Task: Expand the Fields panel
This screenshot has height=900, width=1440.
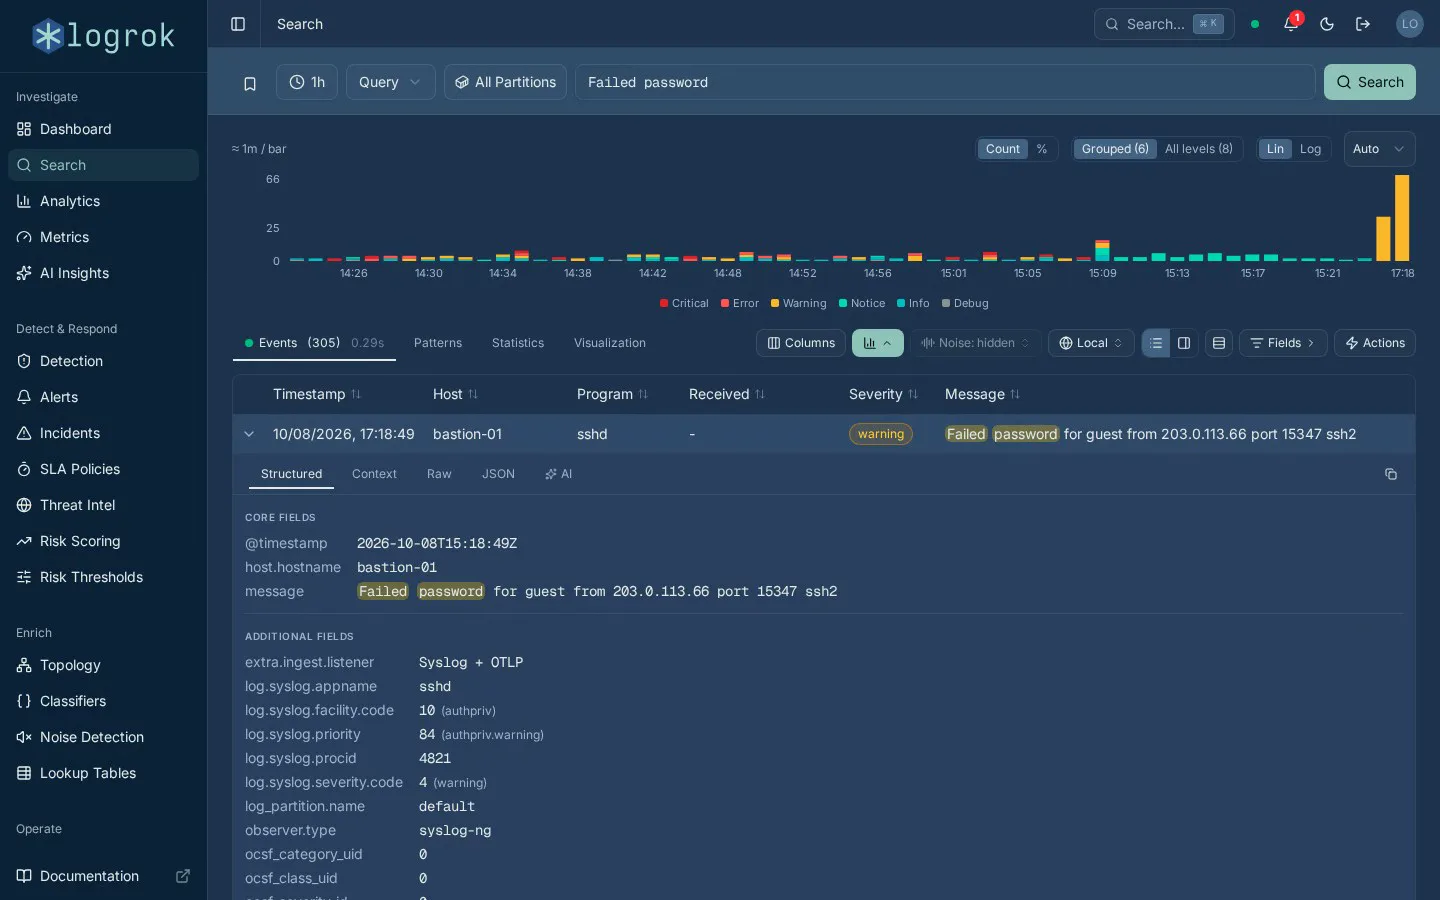Action: tap(1283, 343)
